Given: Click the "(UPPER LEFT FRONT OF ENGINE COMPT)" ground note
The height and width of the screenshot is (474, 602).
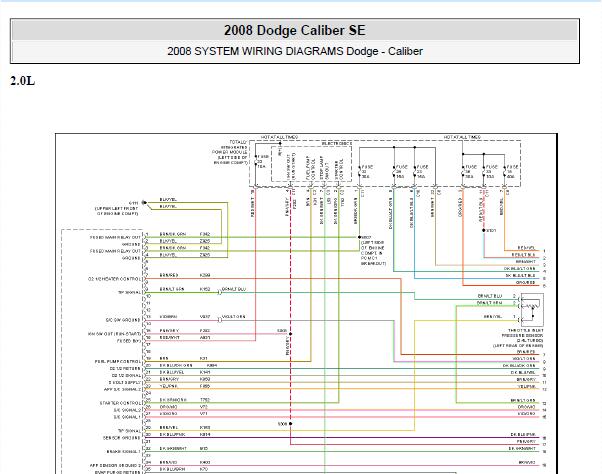Looking at the screenshot, I should (117, 211).
